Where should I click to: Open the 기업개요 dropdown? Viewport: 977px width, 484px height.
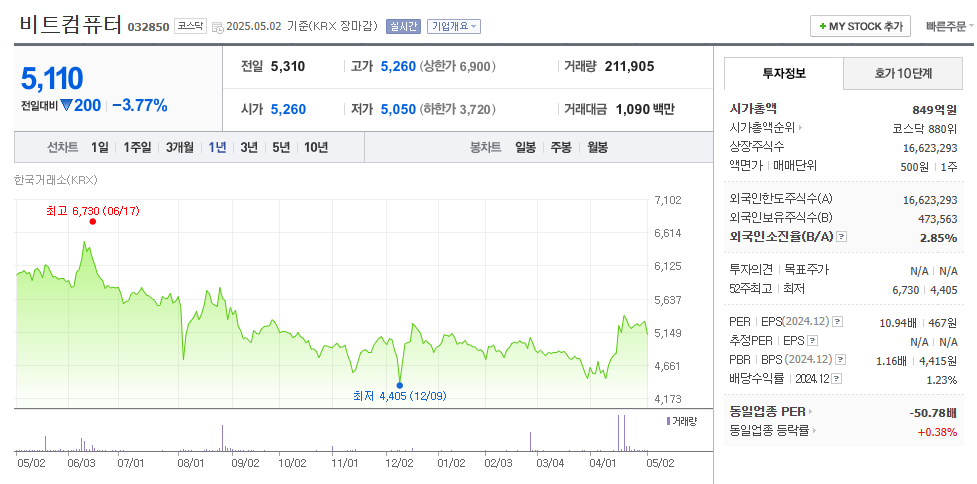[x=454, y=26]
